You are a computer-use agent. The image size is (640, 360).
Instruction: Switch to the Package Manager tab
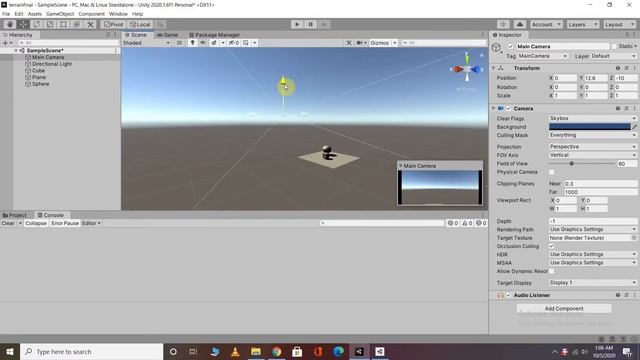[x=215, y=35]
